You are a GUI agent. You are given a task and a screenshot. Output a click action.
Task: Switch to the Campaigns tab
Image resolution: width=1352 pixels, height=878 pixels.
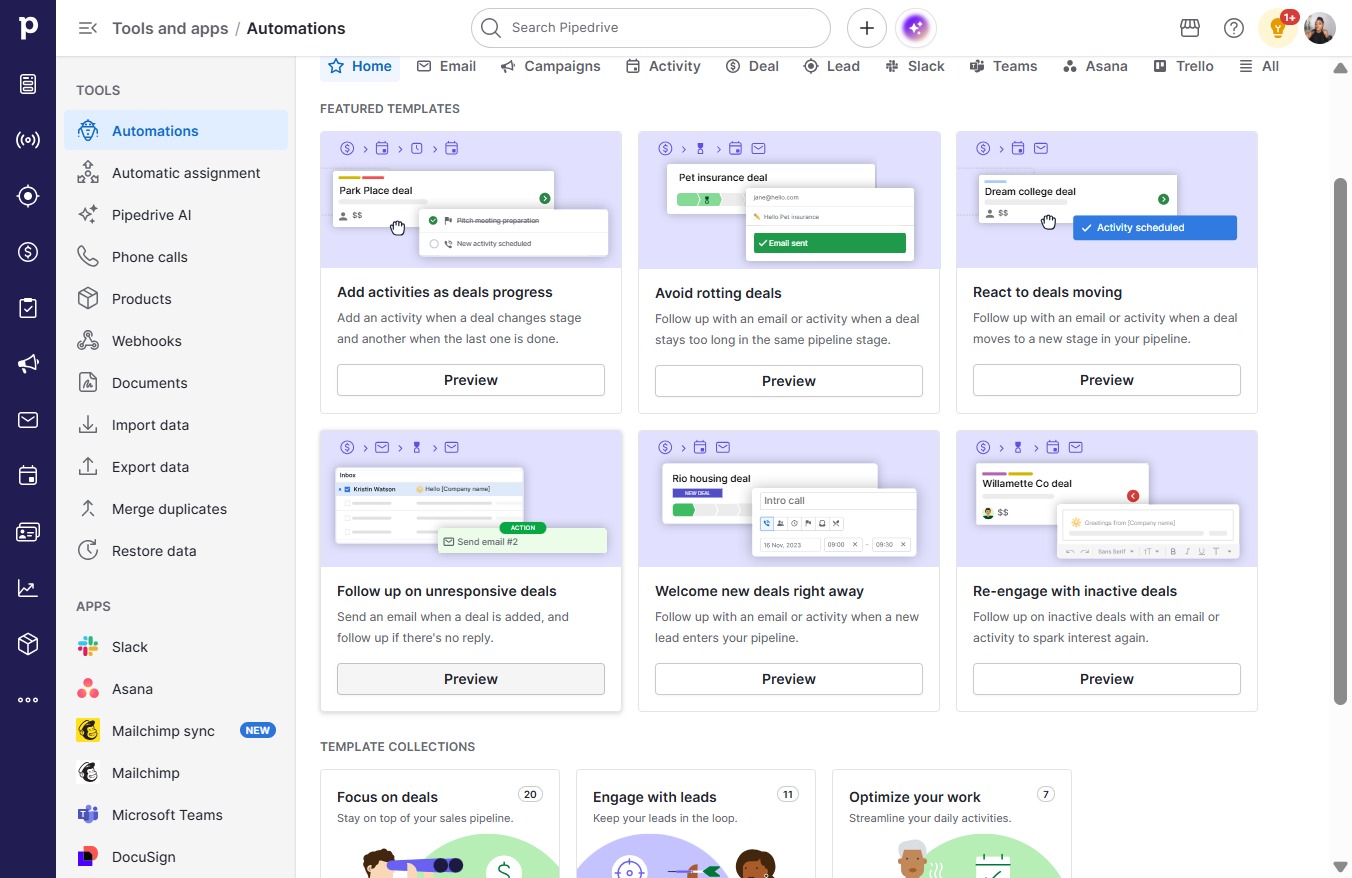point(550,66)
